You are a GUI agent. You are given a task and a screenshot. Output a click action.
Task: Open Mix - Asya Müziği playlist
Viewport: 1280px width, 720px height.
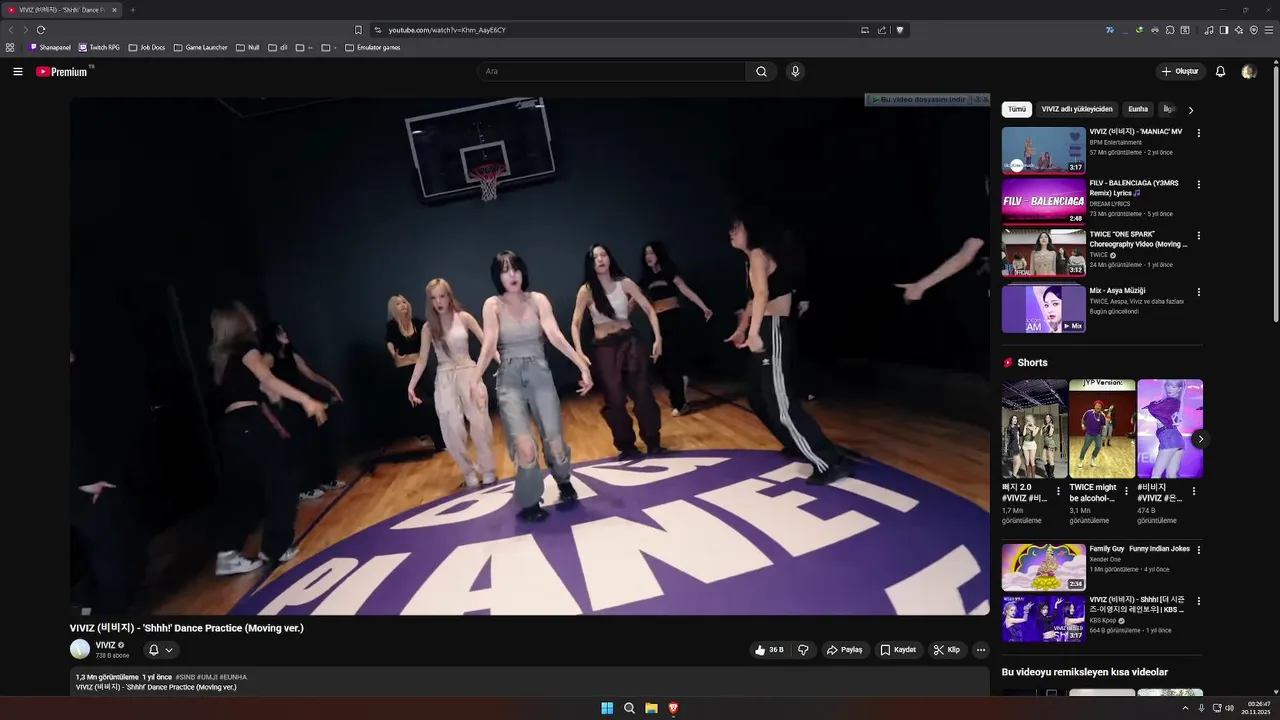click(1043, 309)
